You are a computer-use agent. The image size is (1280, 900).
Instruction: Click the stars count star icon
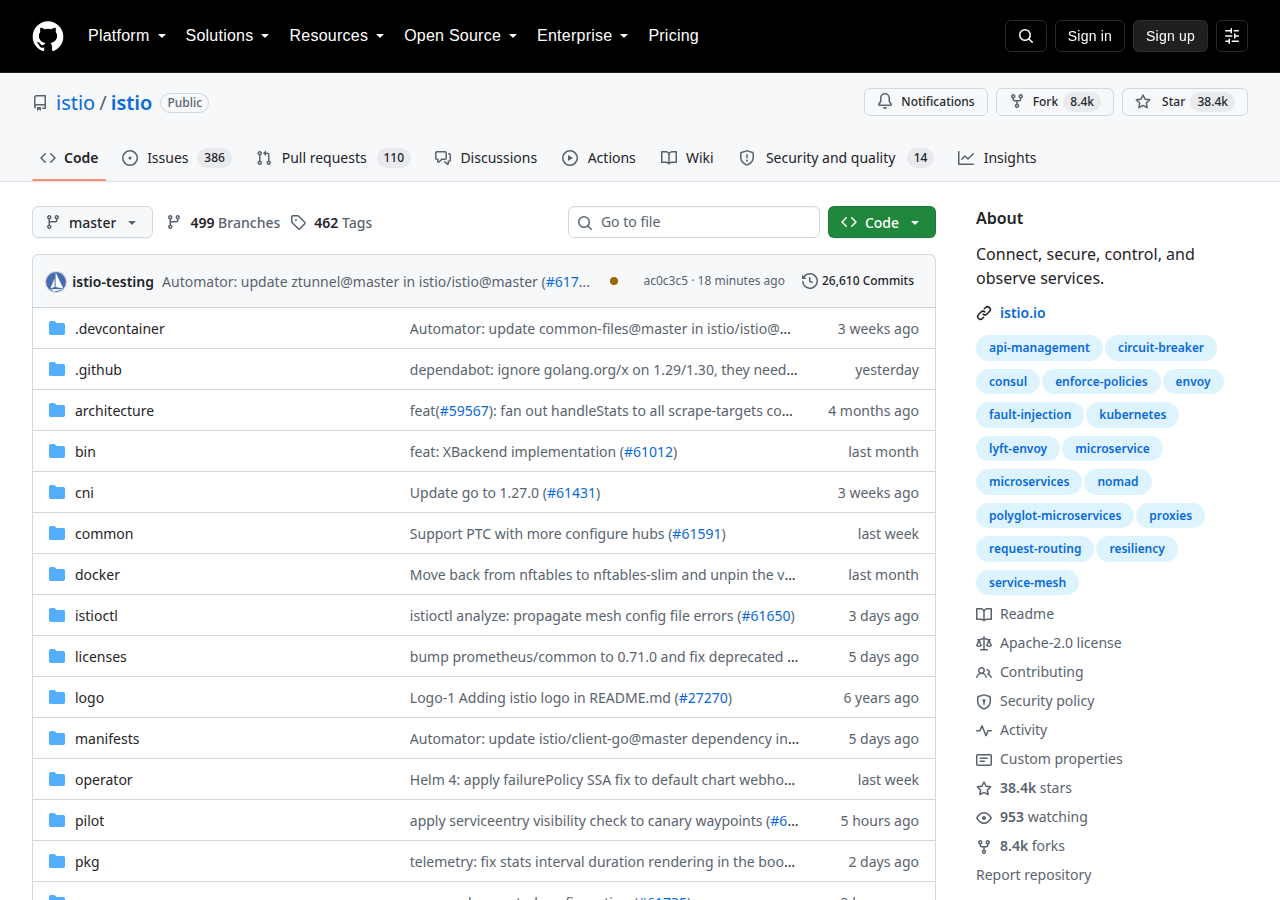point(984,788)
